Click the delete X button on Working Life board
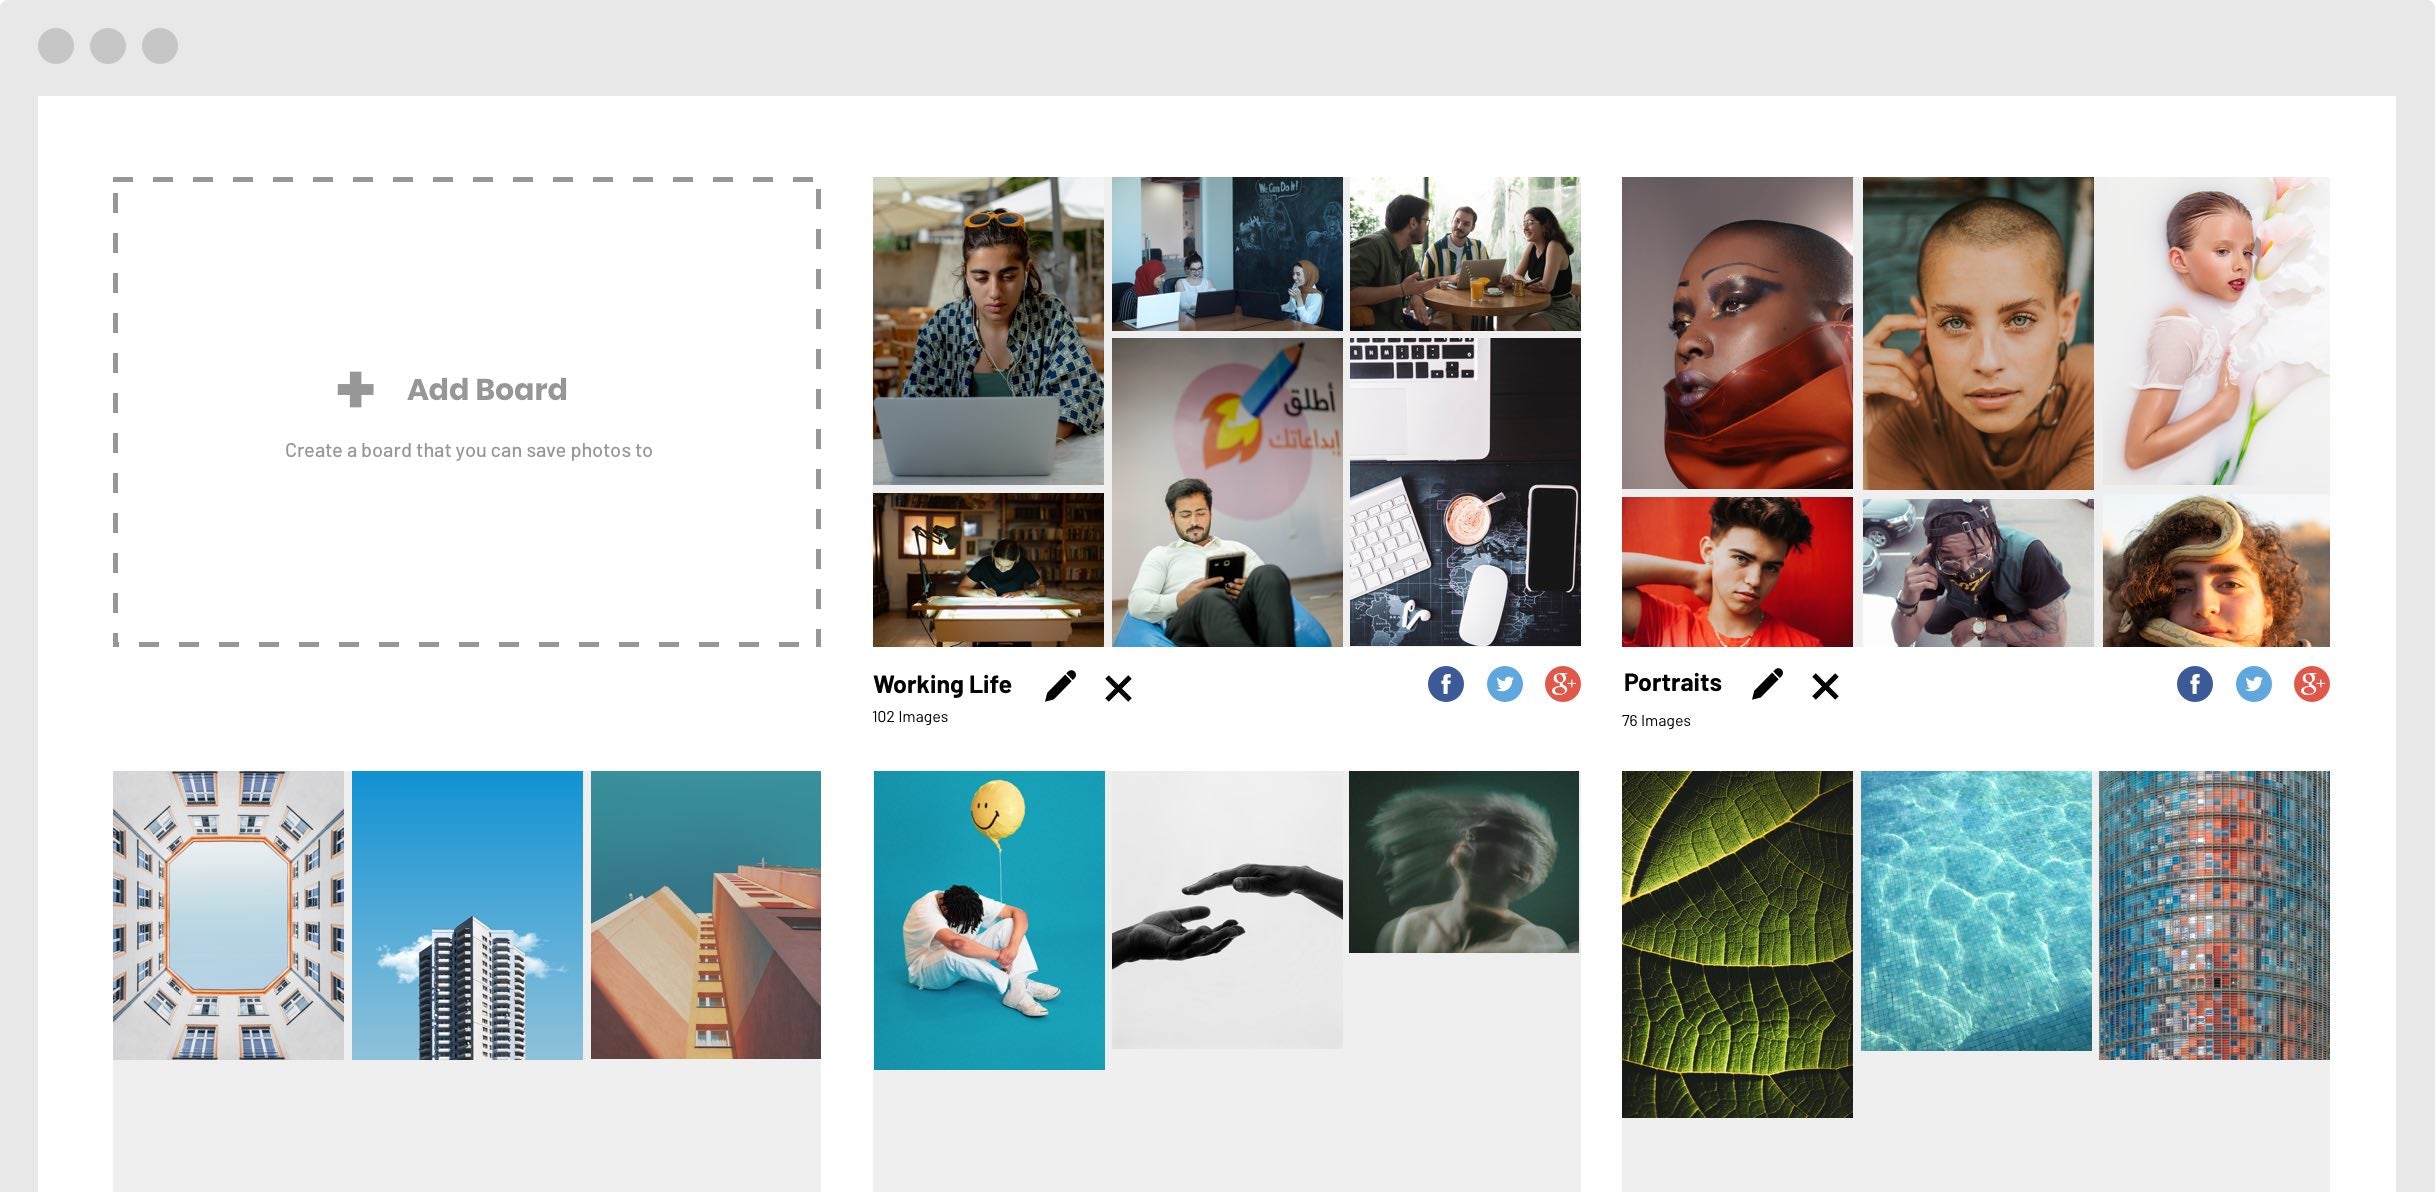The width and height of the screenshot is (2435, 1192). [x=1120, y=686]
